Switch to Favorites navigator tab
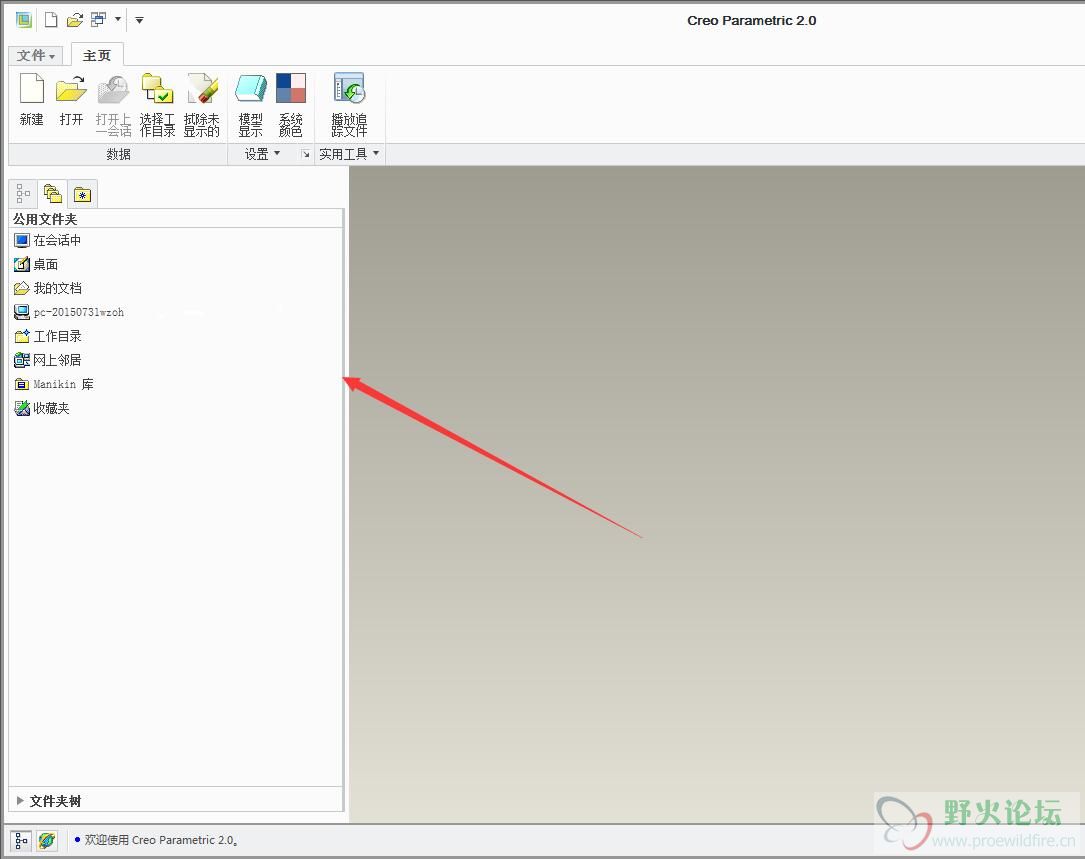This screenshot has width=1085, height=859. coord(82,195)
